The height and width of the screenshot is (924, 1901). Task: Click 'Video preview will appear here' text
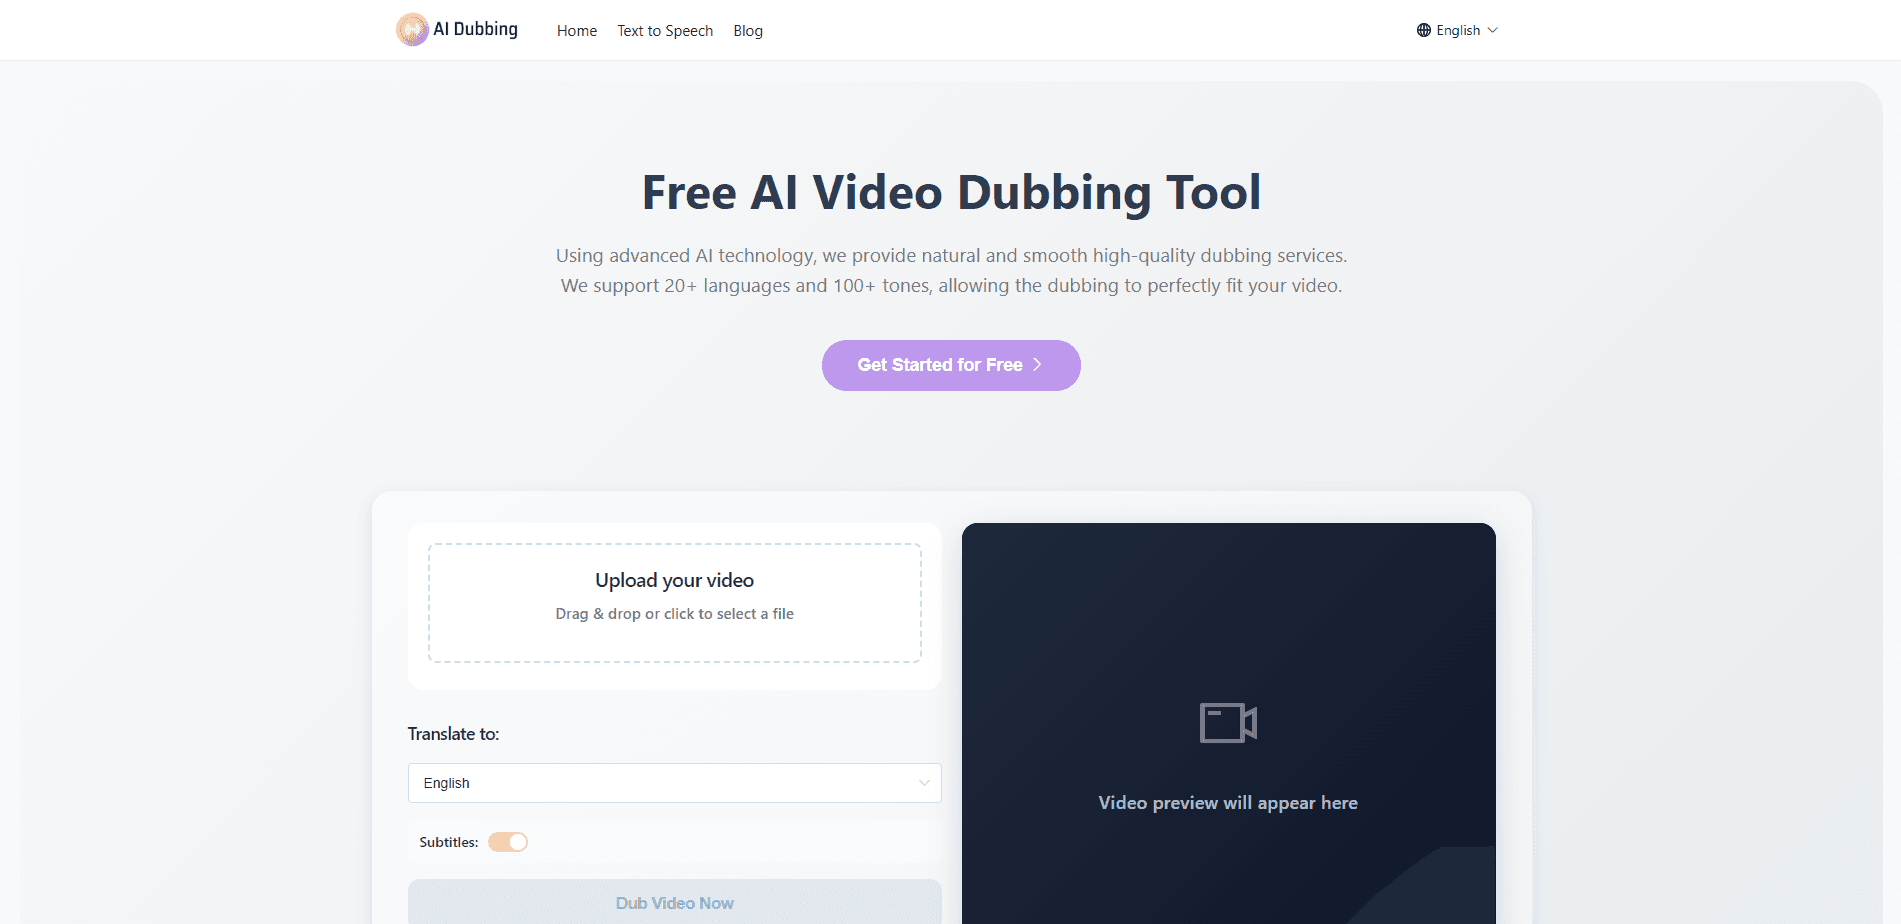point(1228,803)
